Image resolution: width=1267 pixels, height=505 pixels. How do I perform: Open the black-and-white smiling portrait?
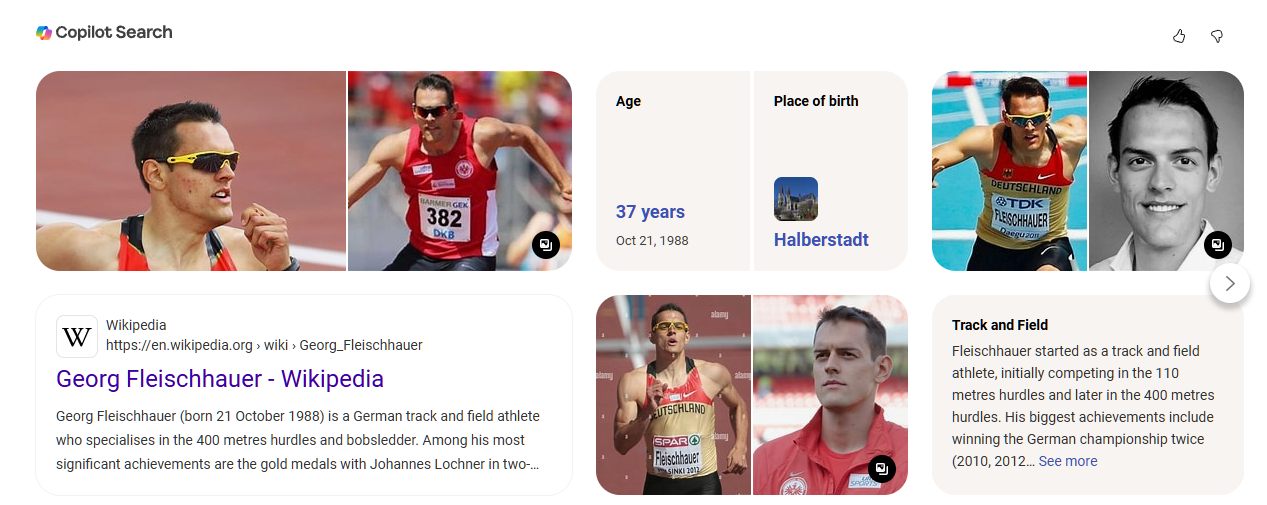[x=1166, y=171]
